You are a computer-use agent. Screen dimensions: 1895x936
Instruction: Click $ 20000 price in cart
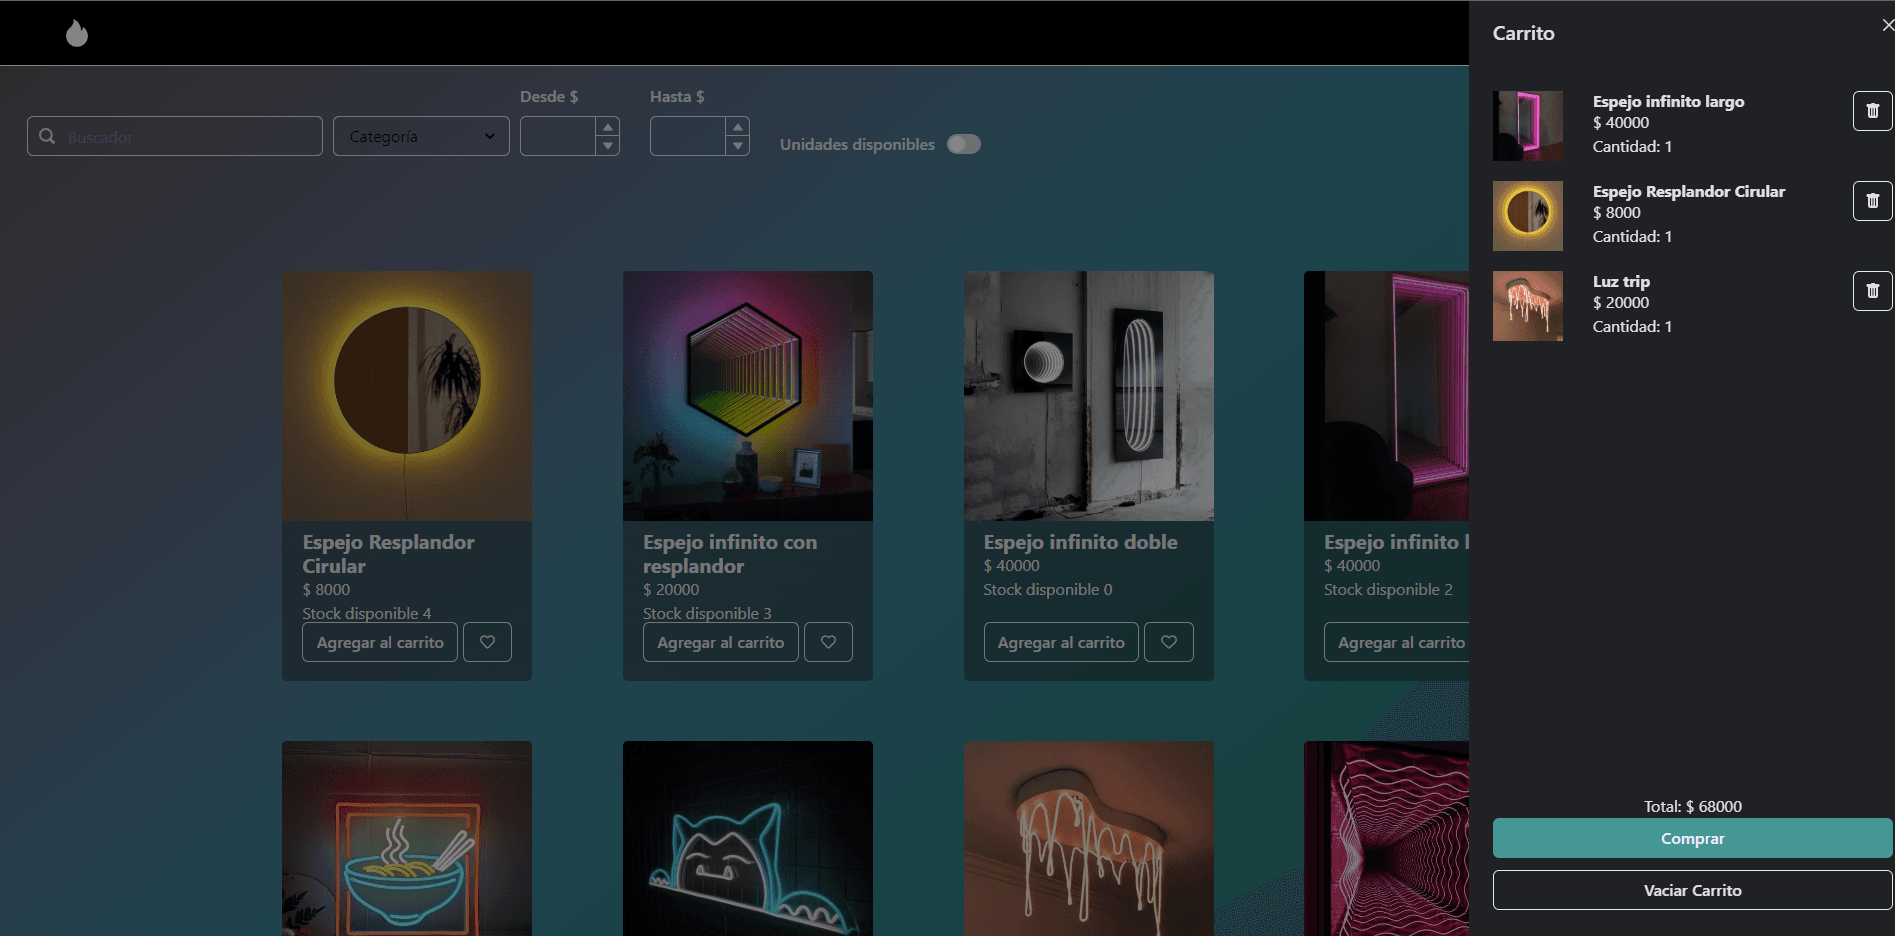(1621, 303)
